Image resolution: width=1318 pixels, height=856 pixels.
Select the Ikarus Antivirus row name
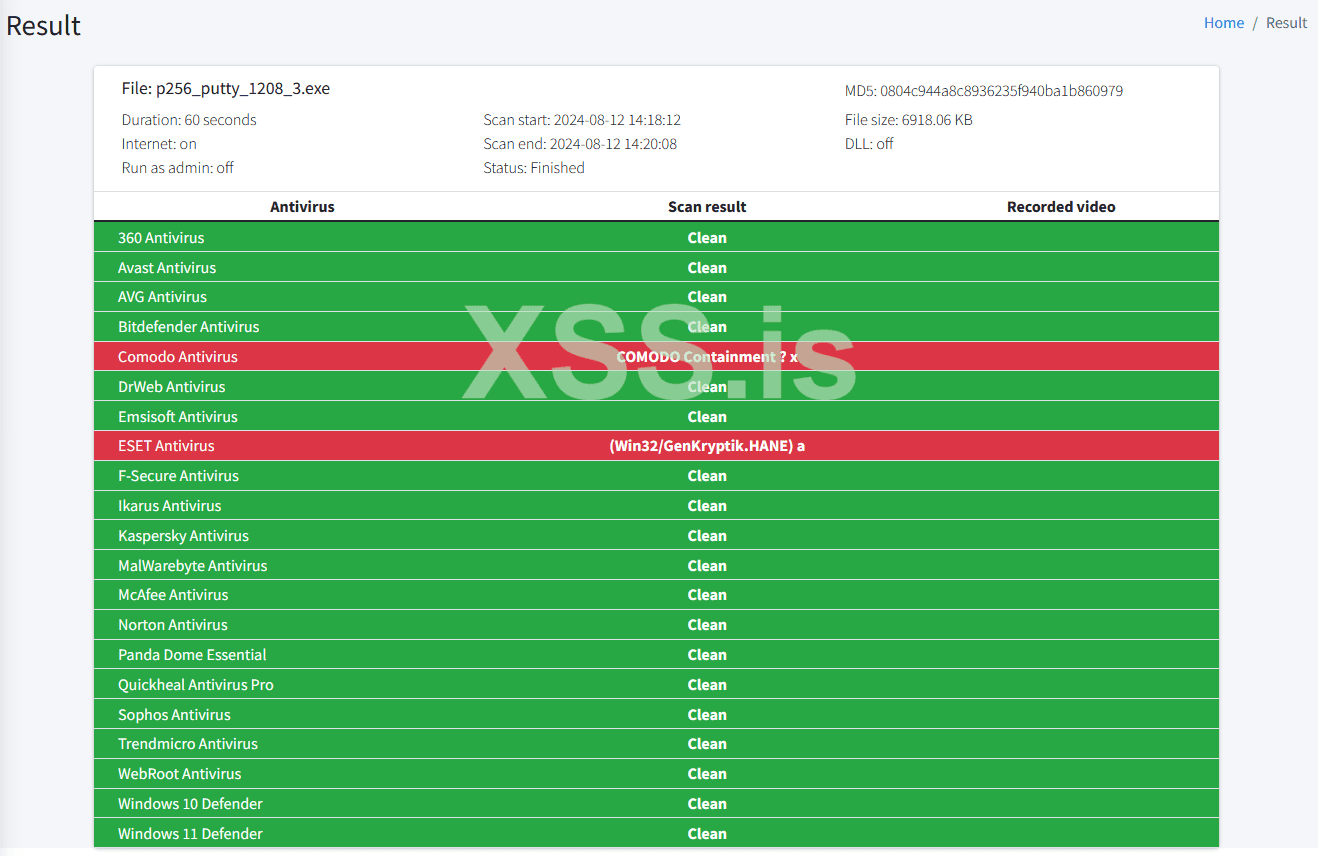[170, 506]
